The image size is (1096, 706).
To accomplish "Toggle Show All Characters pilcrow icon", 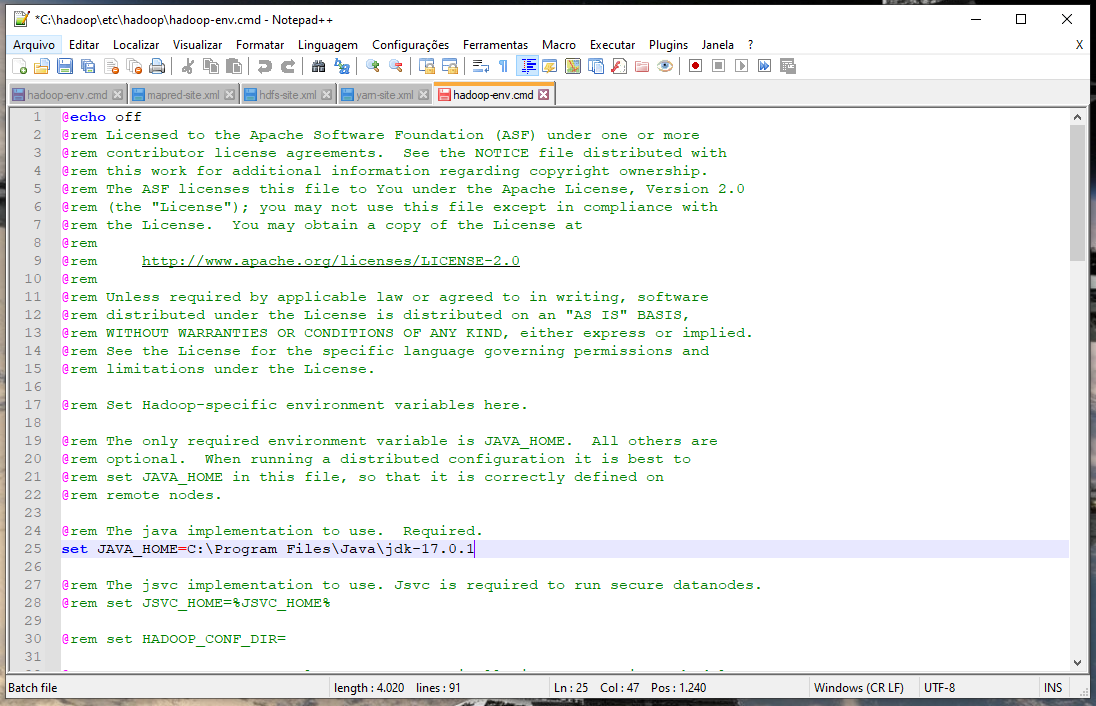I will point(503,66).
